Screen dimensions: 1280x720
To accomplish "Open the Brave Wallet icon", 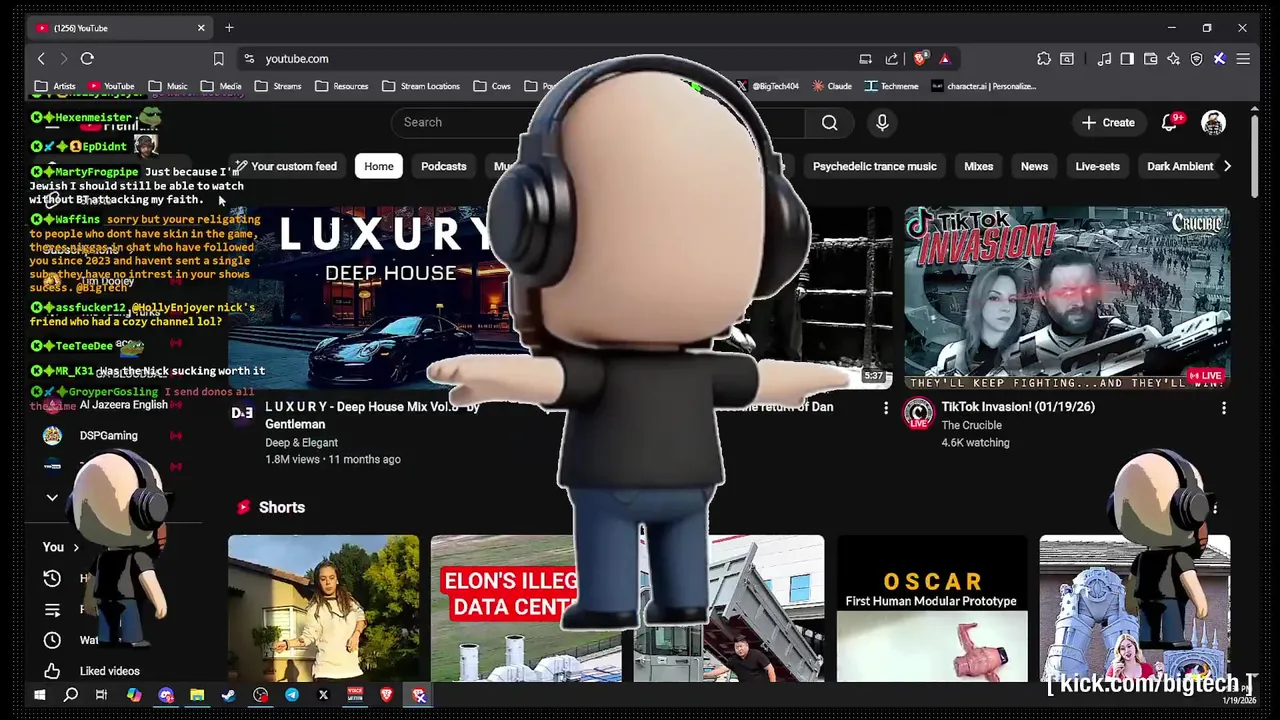I will pos(1150,59).
